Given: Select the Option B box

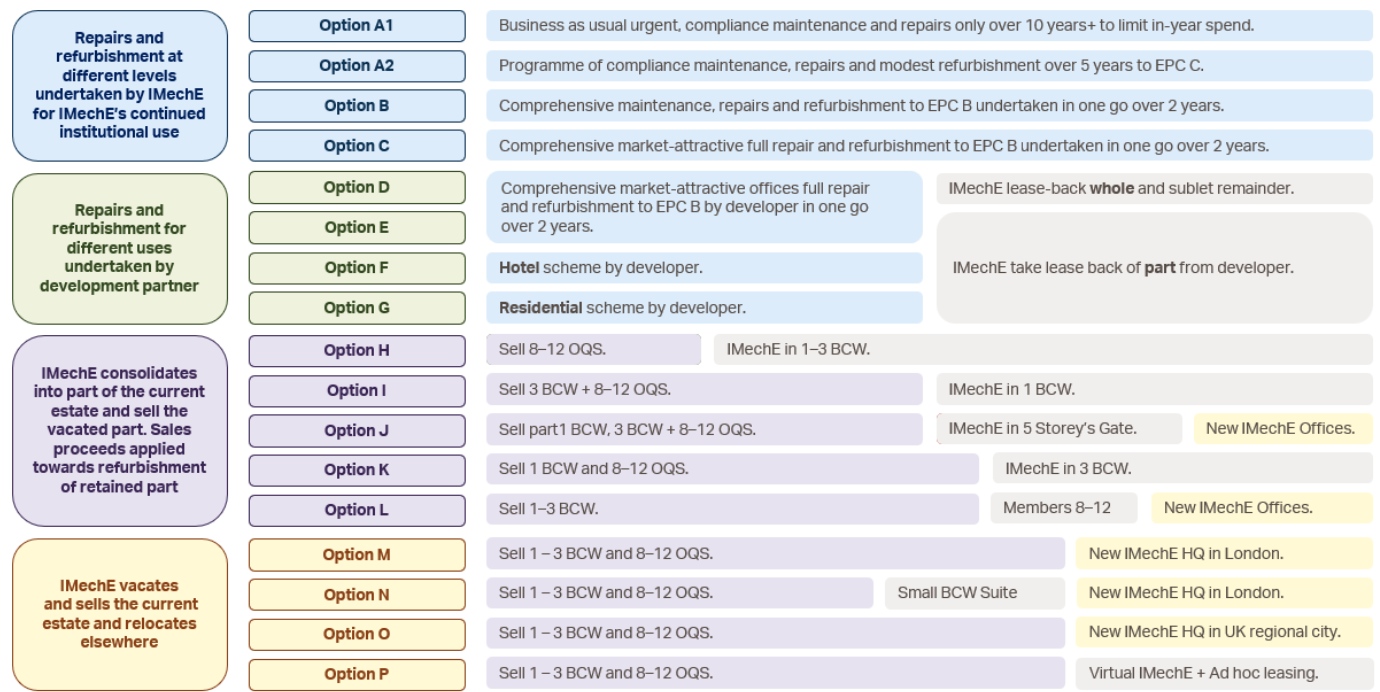Looking at the screenshot, I should pos(357,106).
